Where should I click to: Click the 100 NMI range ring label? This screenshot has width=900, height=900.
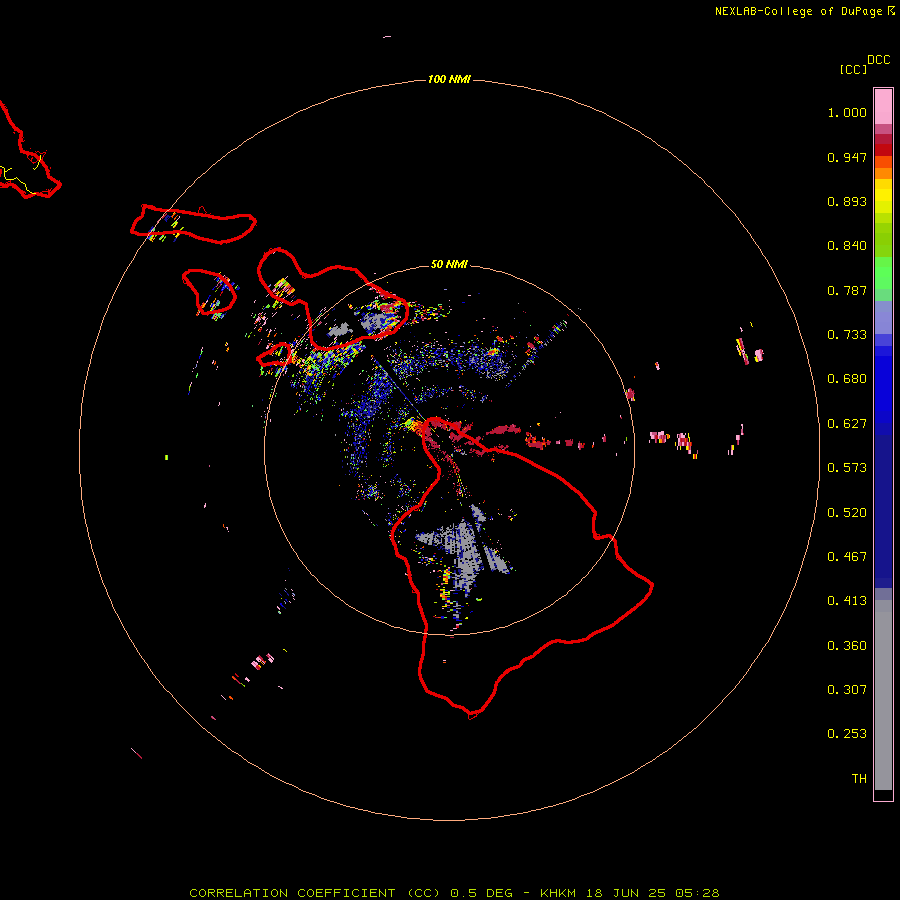click(449, 79)
